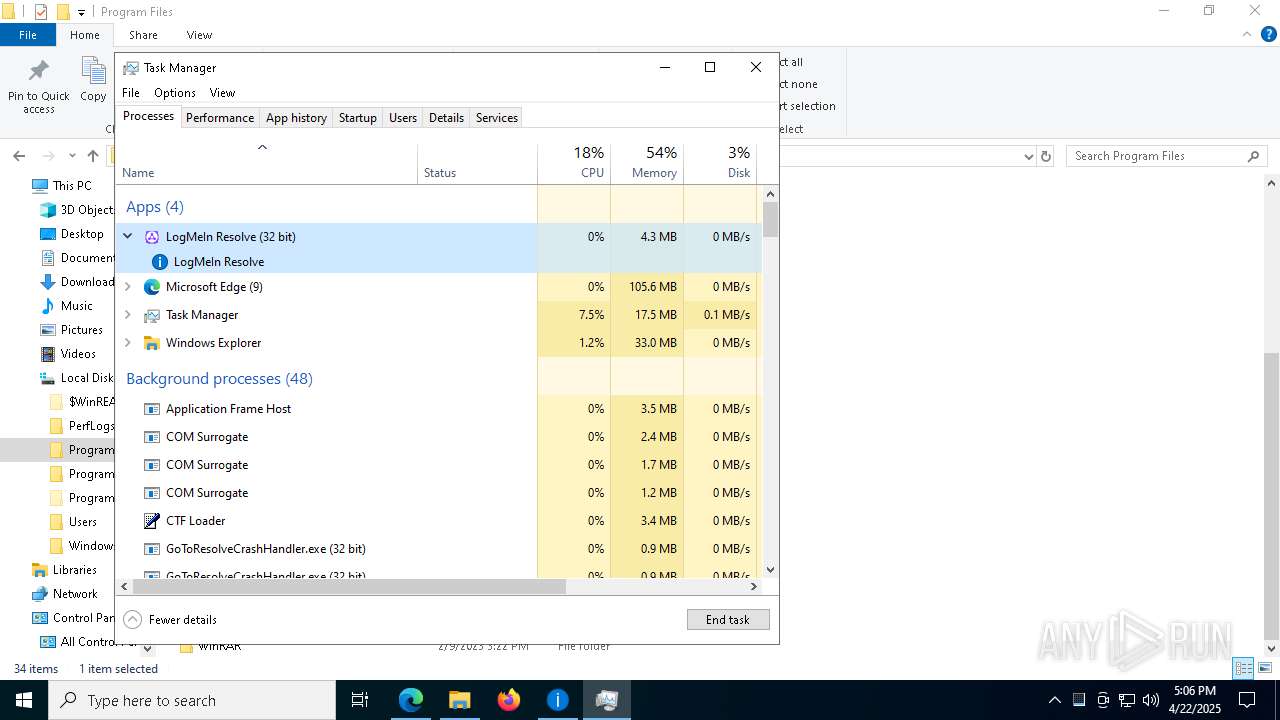Image resolution: width=1280 pixels, height=720 pixels.
Task: Show hidden tray icons chevron
Action: click(x=1055, y=700)
